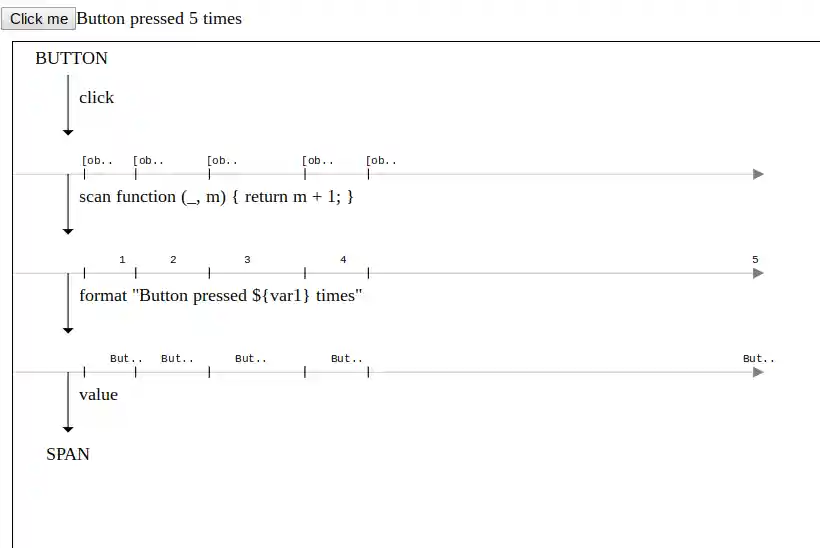Click the marker labeled 1 on scan timeline

point(122,260)
